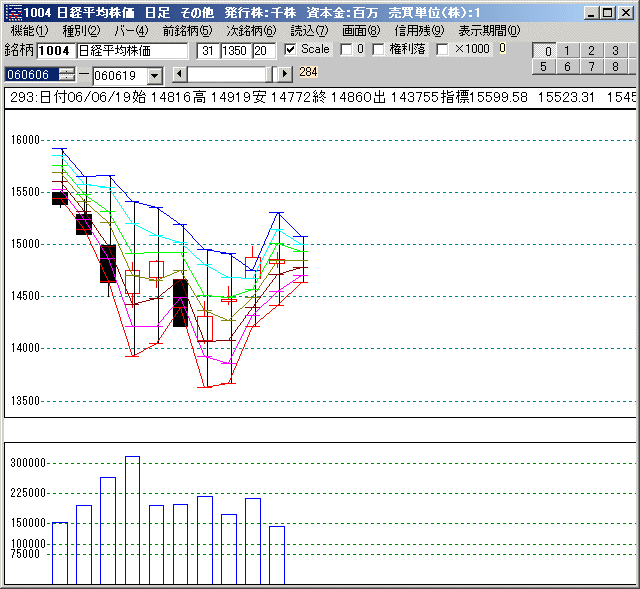
Task: Click the 75000 volume axis label
Action: (25, 554)
